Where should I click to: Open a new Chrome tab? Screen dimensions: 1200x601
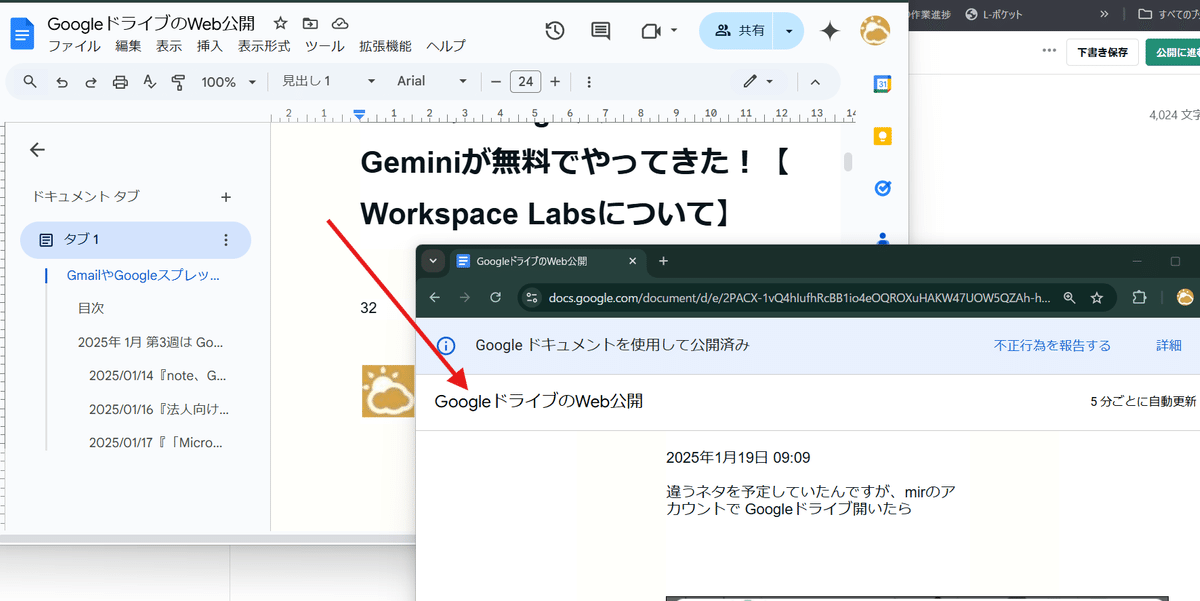point(663,261)
